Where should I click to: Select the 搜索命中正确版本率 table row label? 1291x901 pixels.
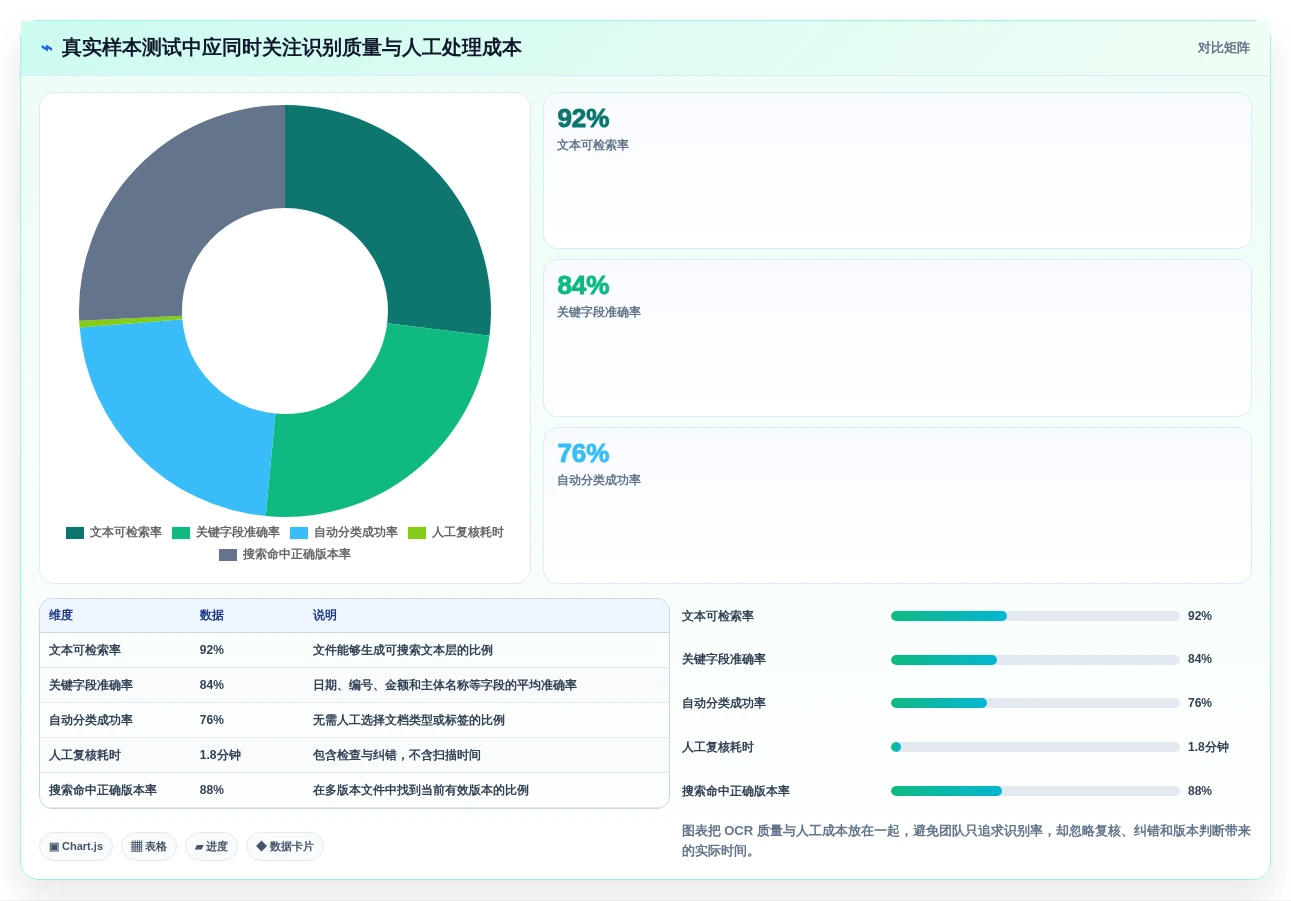click(x=103, y=790)
